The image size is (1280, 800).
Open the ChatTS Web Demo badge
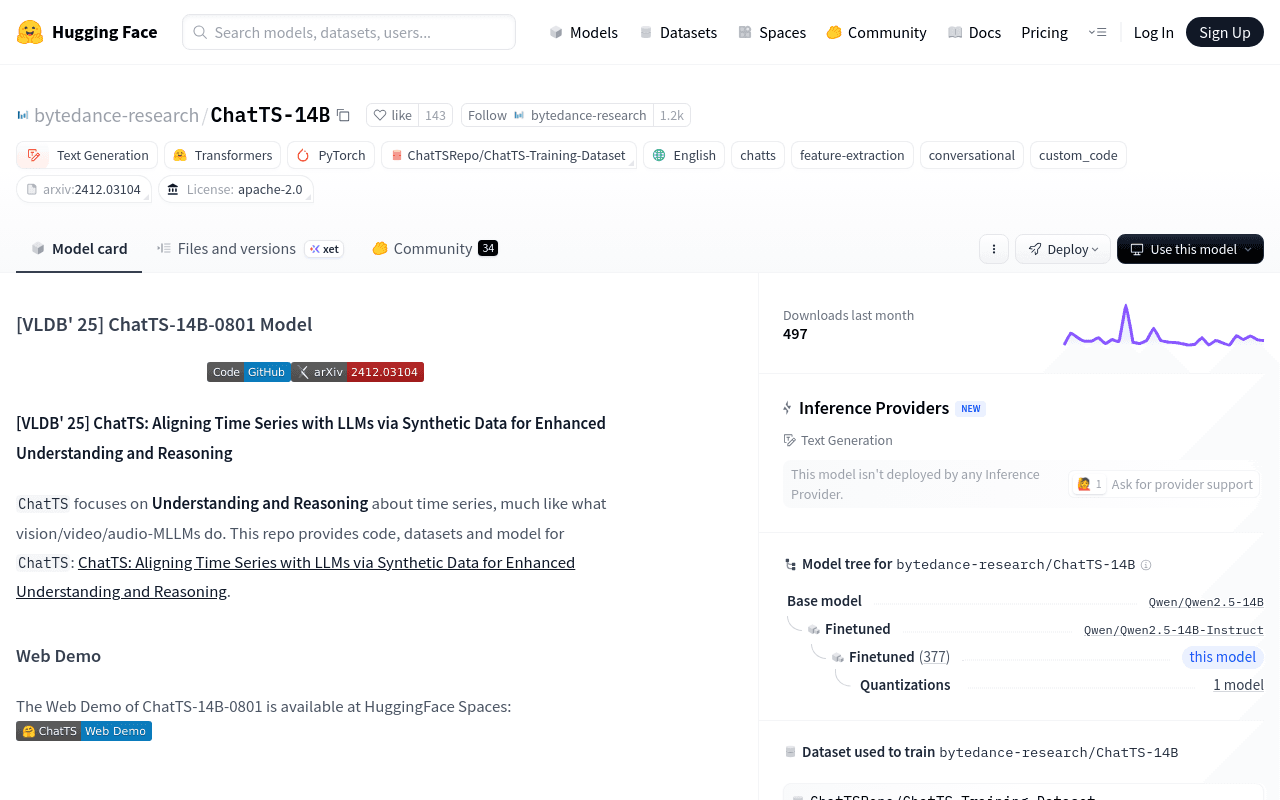pyautogui.click(x=84, y=731)
